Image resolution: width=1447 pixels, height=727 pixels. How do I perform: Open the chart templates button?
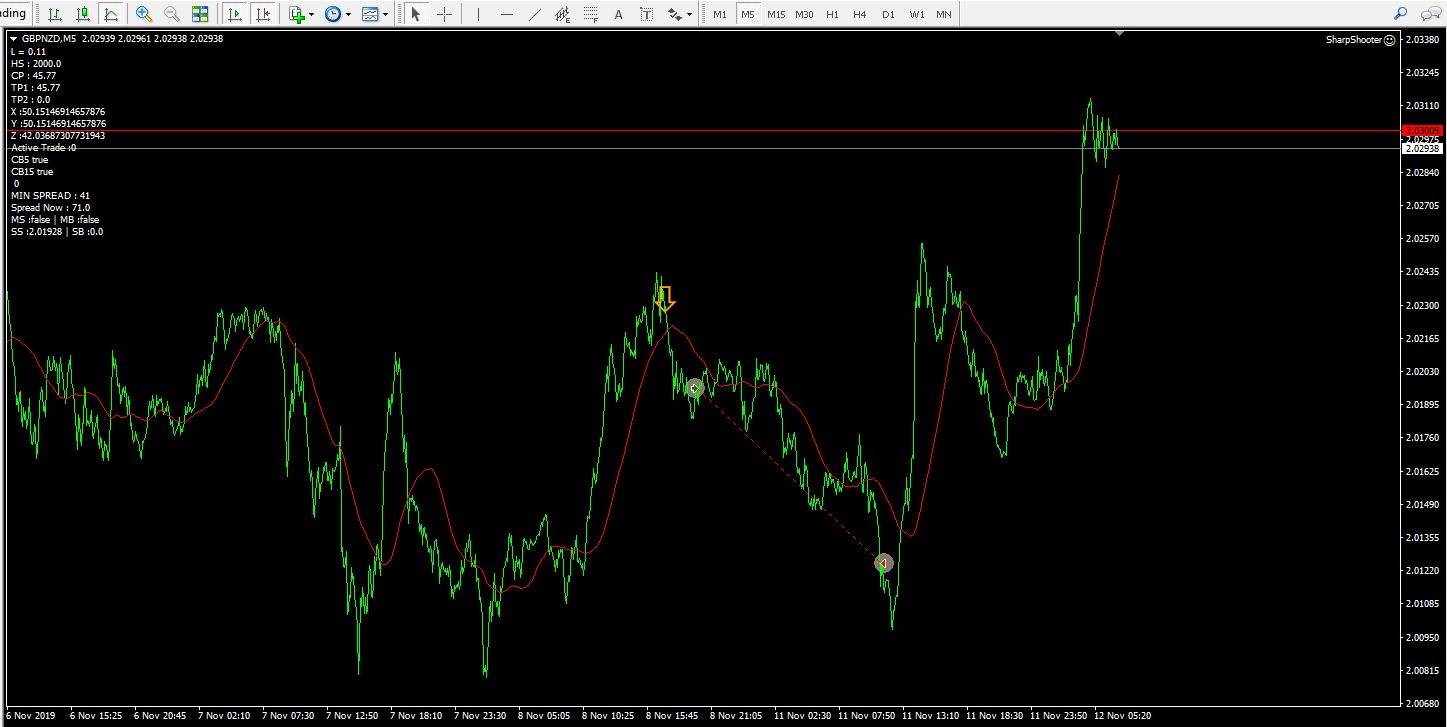[x=370, y=14]
